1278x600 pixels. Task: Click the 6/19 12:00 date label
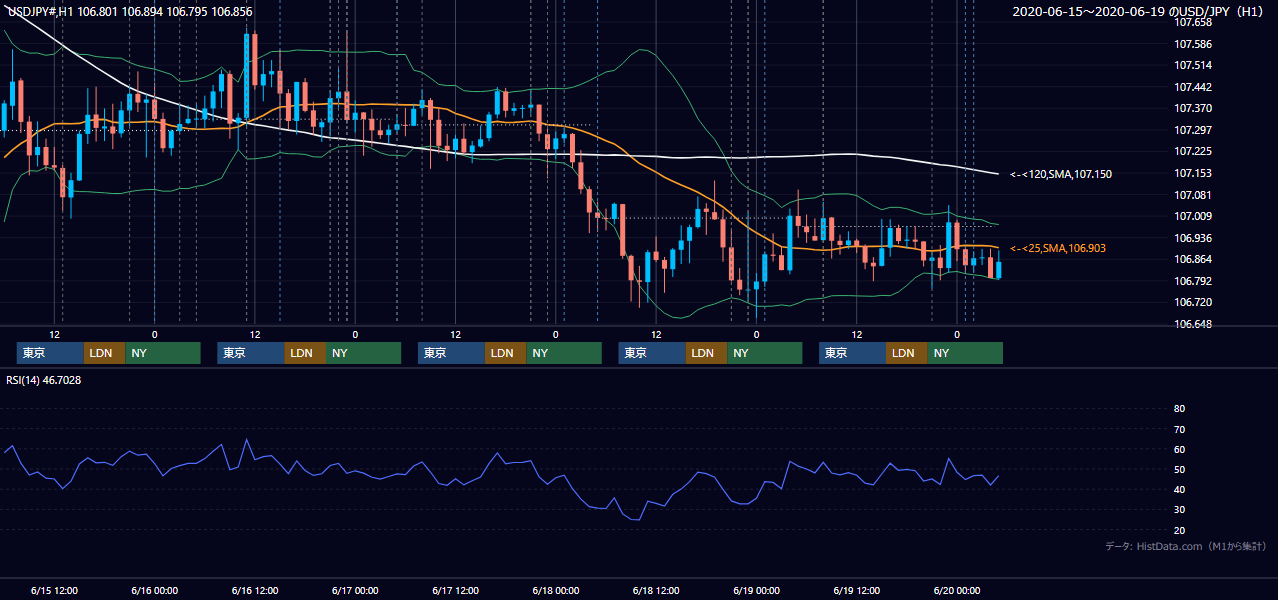tap(856, 590)
